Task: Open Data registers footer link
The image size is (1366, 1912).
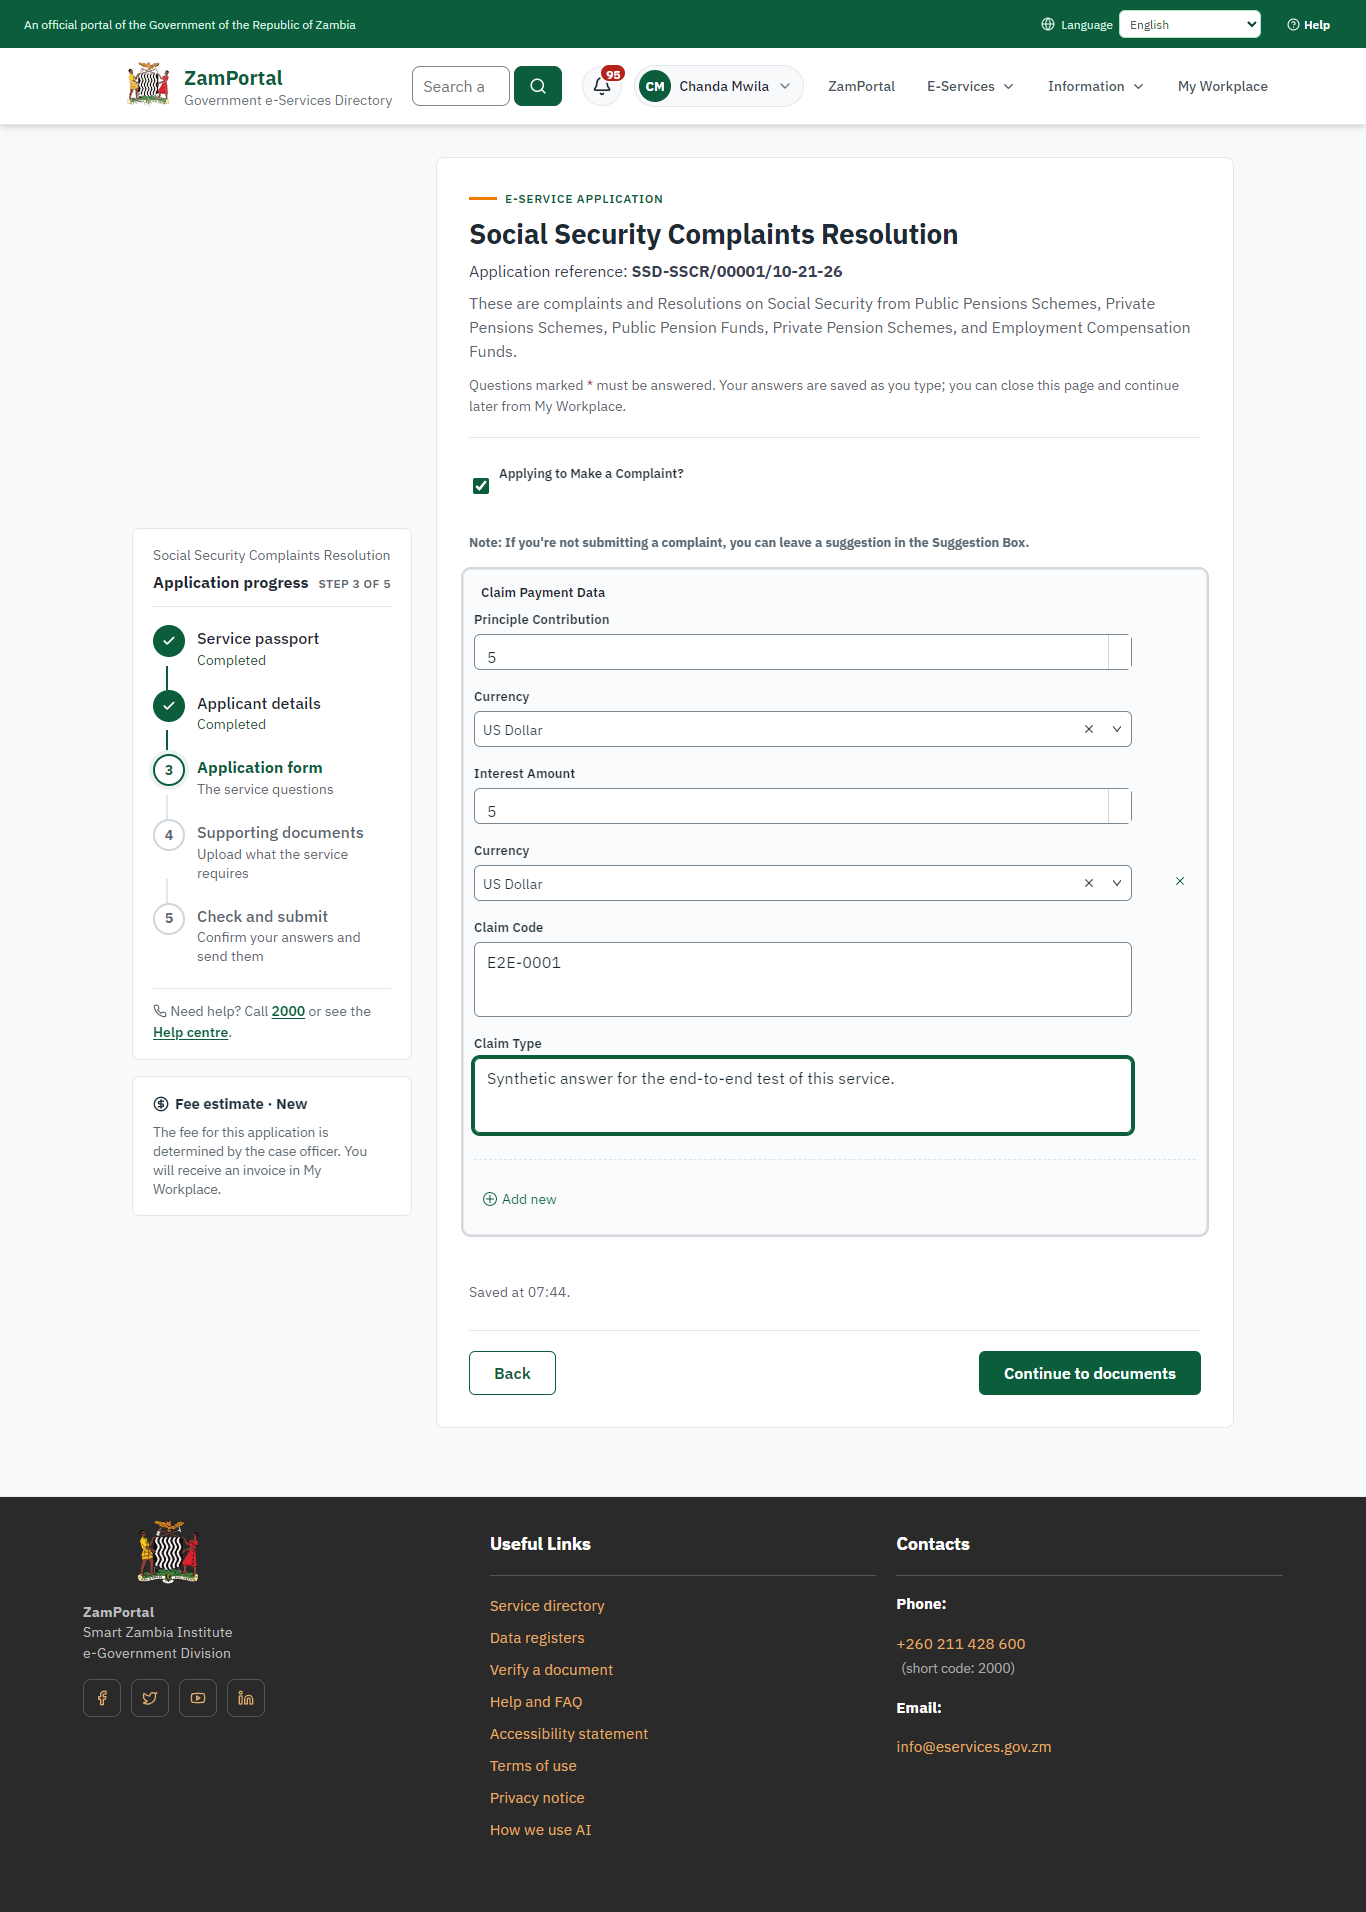Action: [537, 1638]
